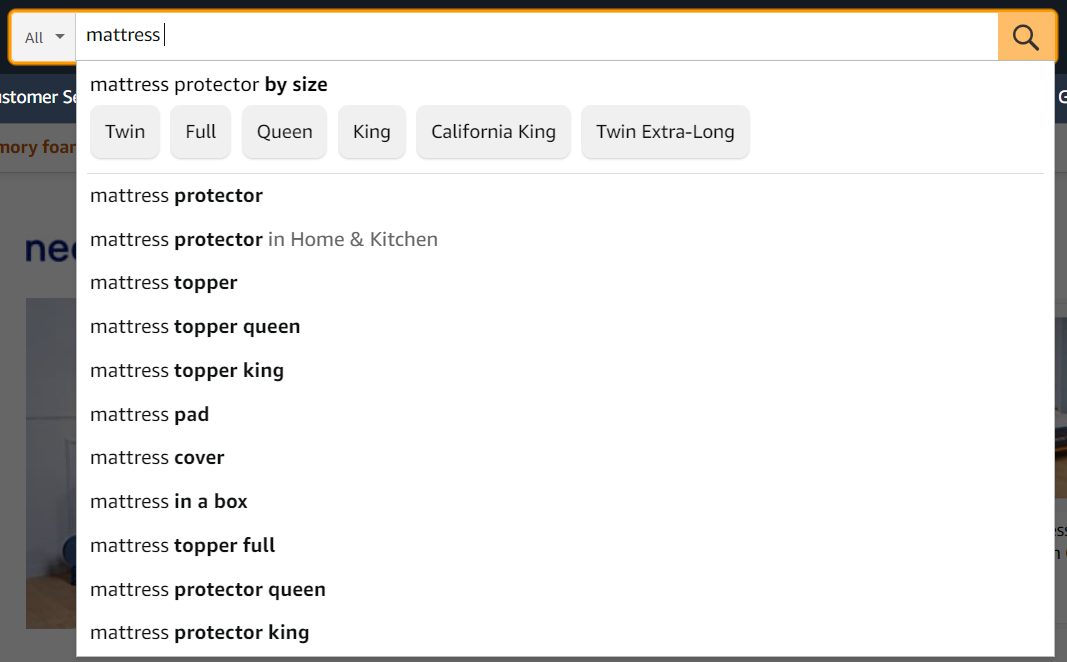
Task: Choose the mattress topper king suggestion
Action: pyautogui.click(x=187, y=371)
